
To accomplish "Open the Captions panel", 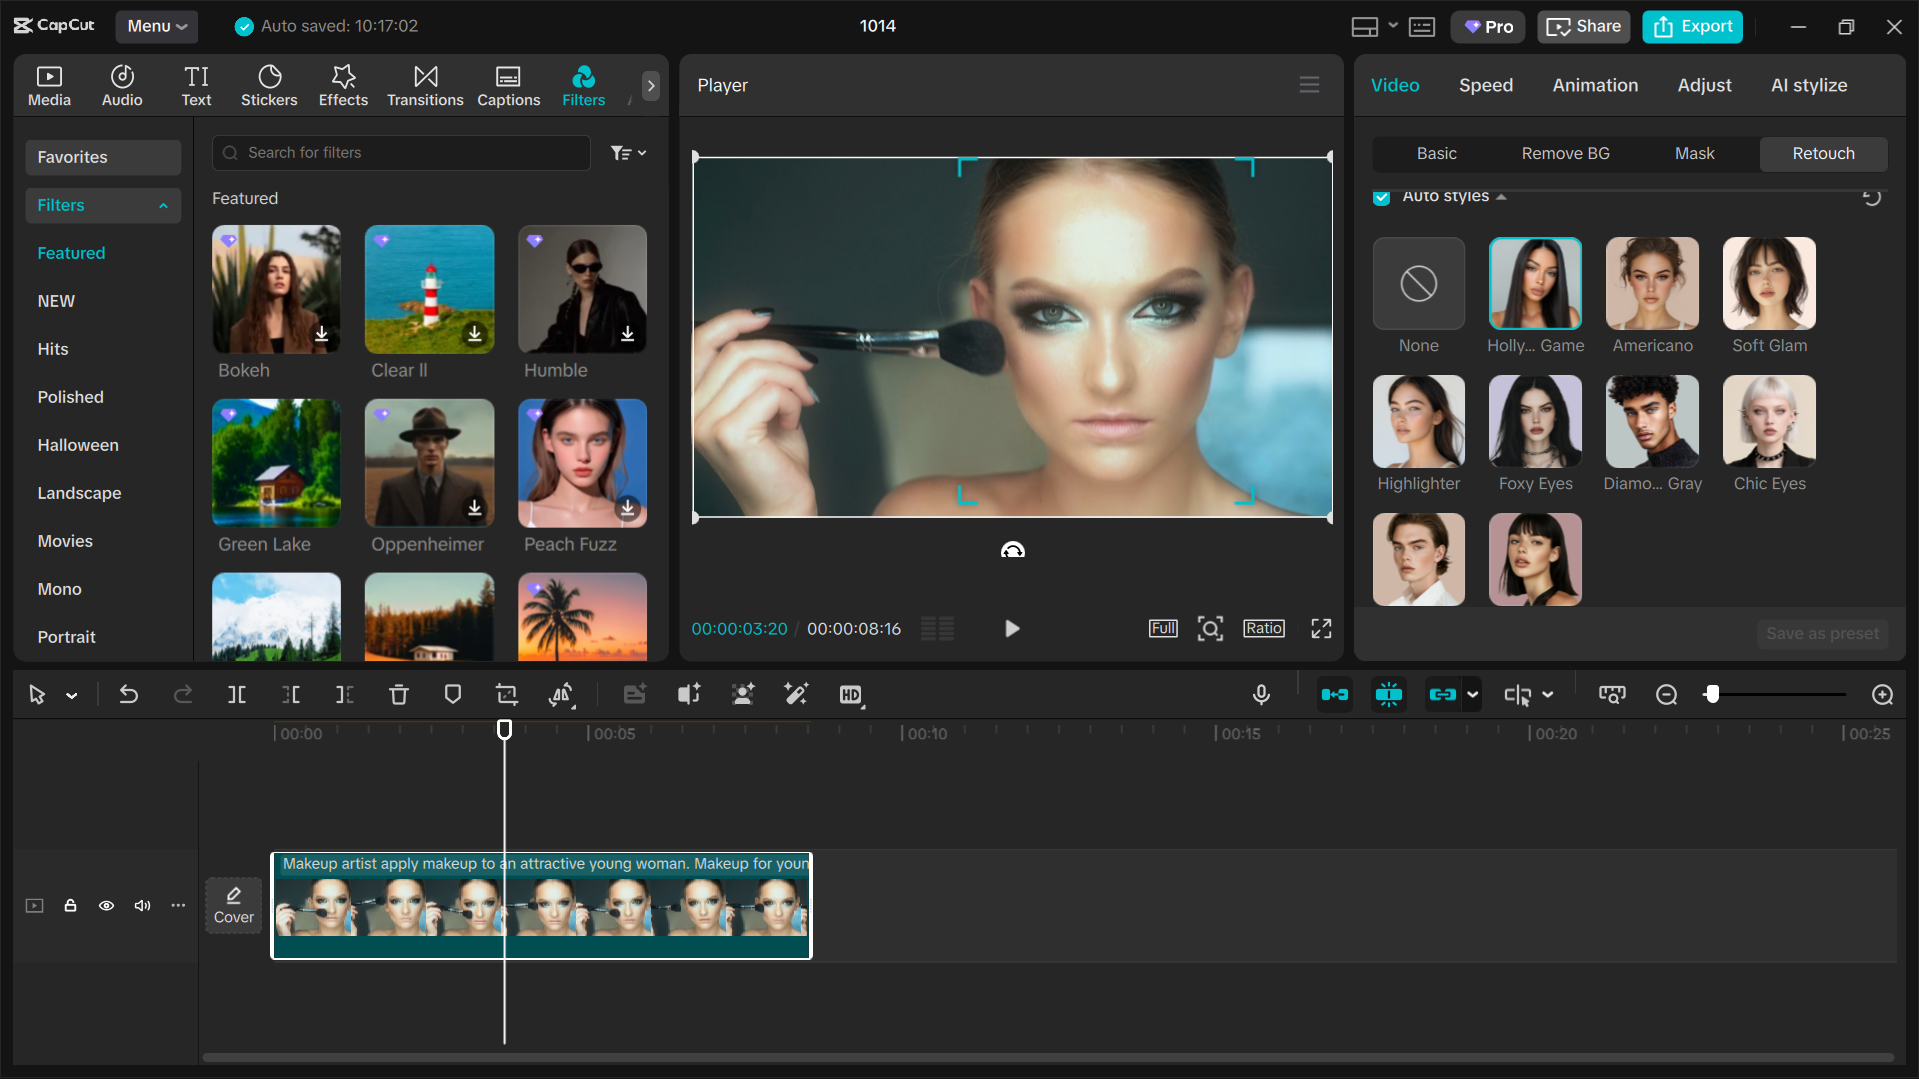I will click(x=508, y=85).
